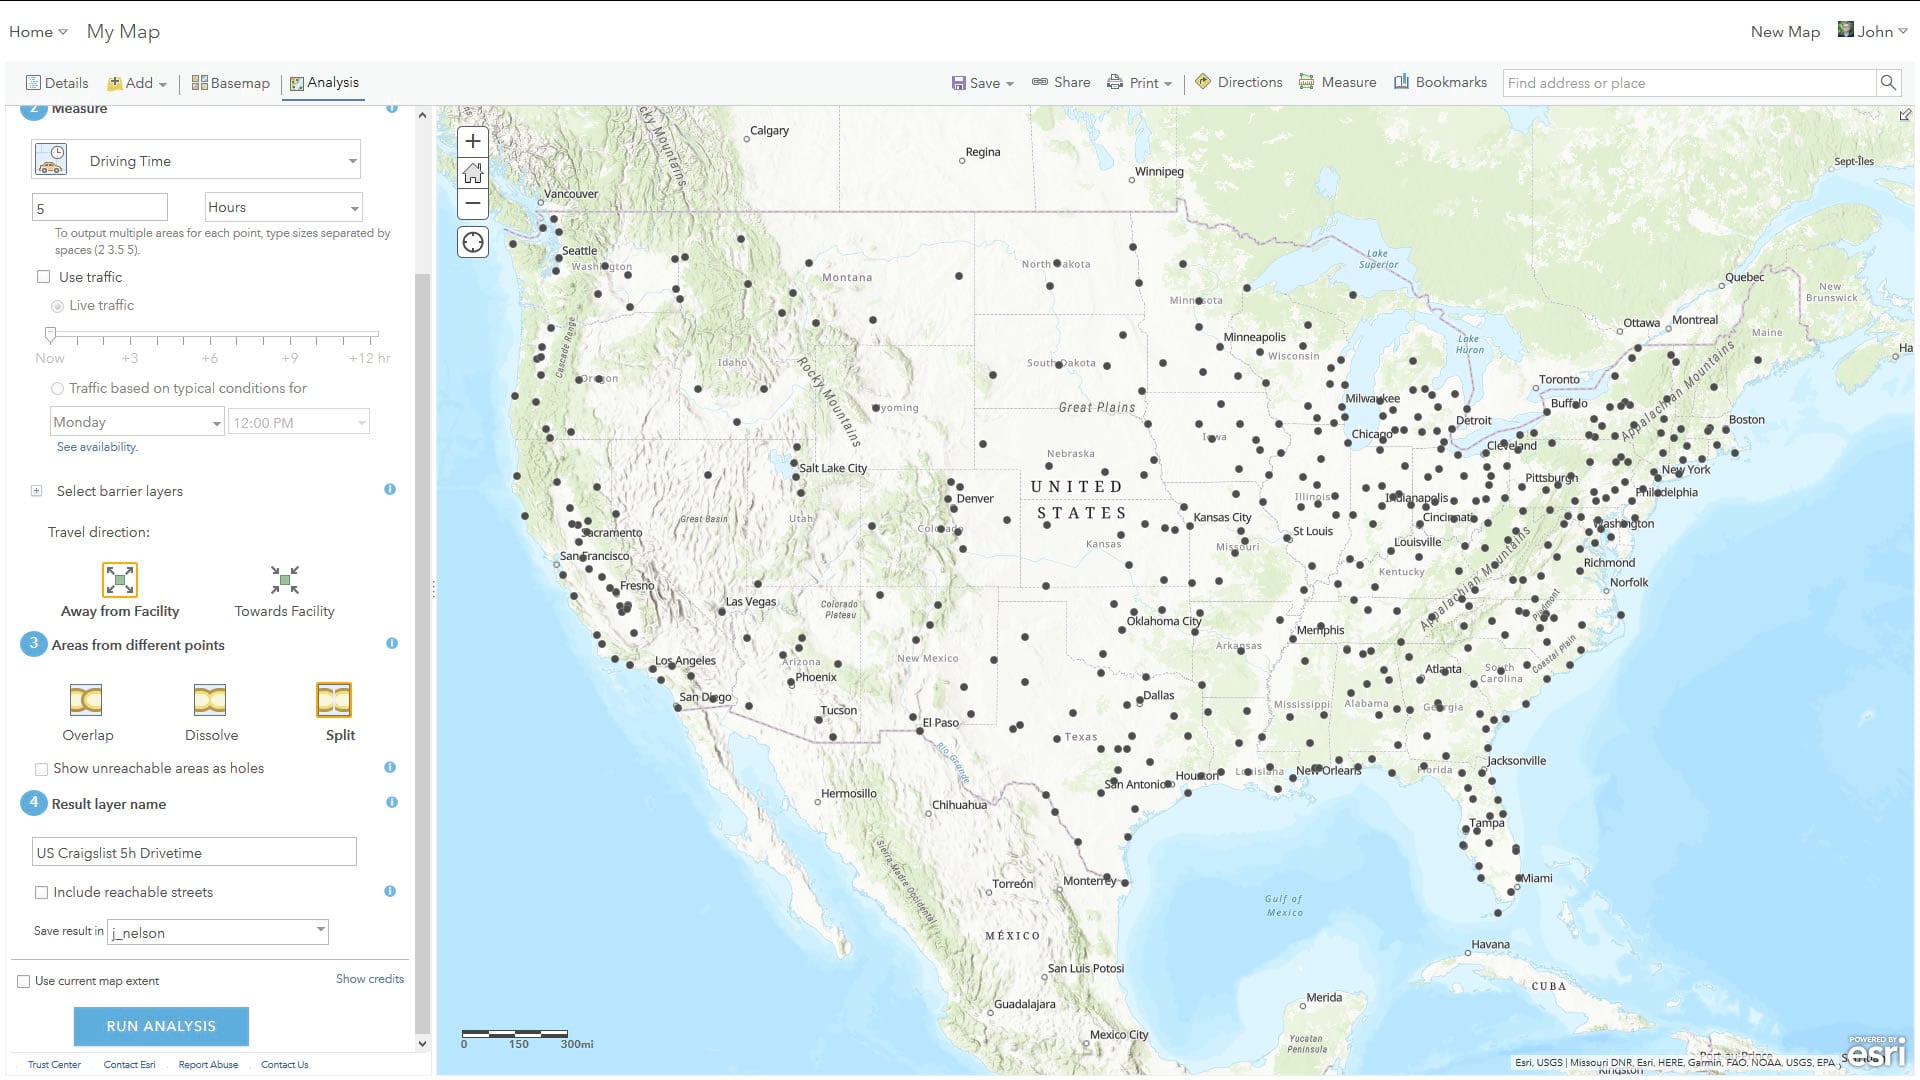
Task: Zoom out on the map
Action: click(x=473, y=204)
